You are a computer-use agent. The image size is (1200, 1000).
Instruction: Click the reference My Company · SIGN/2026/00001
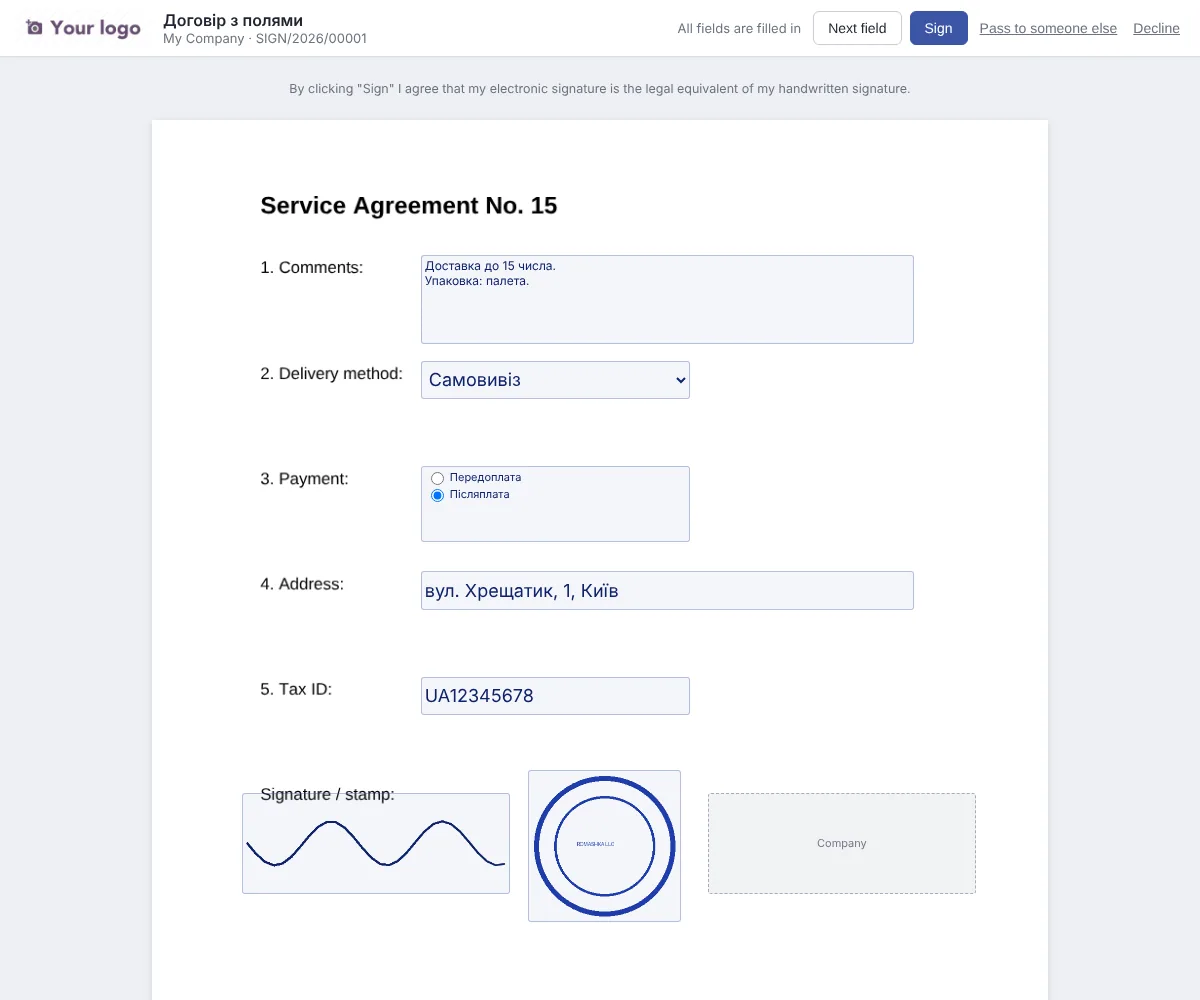click(x=265, y=39)
